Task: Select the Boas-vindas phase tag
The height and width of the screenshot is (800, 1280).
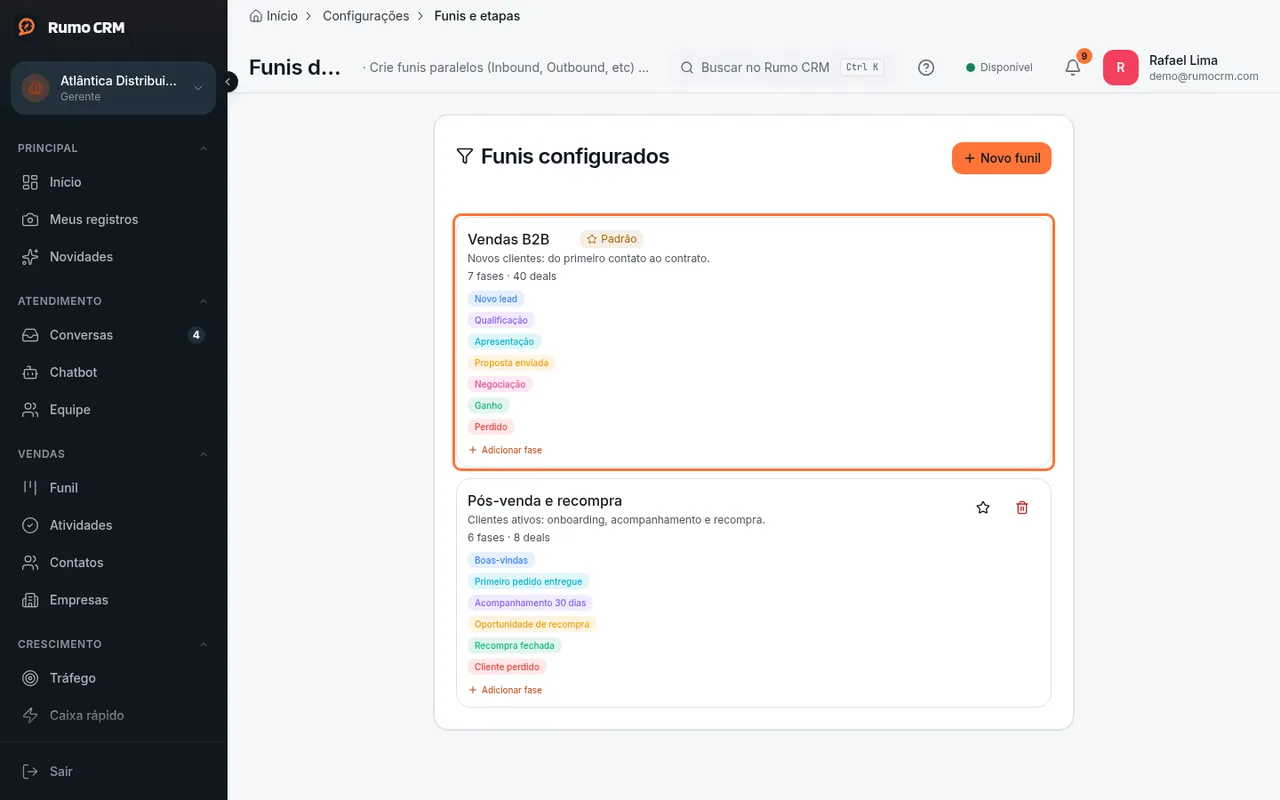Action: (x=501, y=560)
